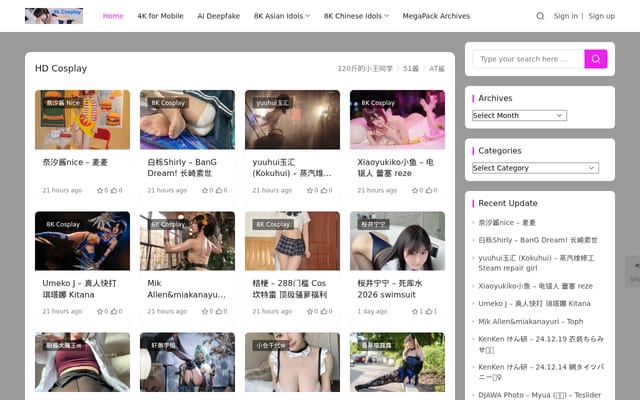Open the site logo in header
640x400 pixels.
point(54,16)
